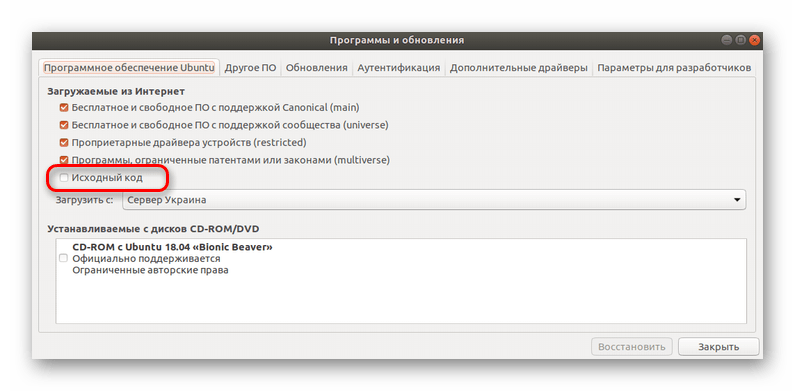Switch to the Другое ПО tab
795x391 pixels.
(250, 68)
